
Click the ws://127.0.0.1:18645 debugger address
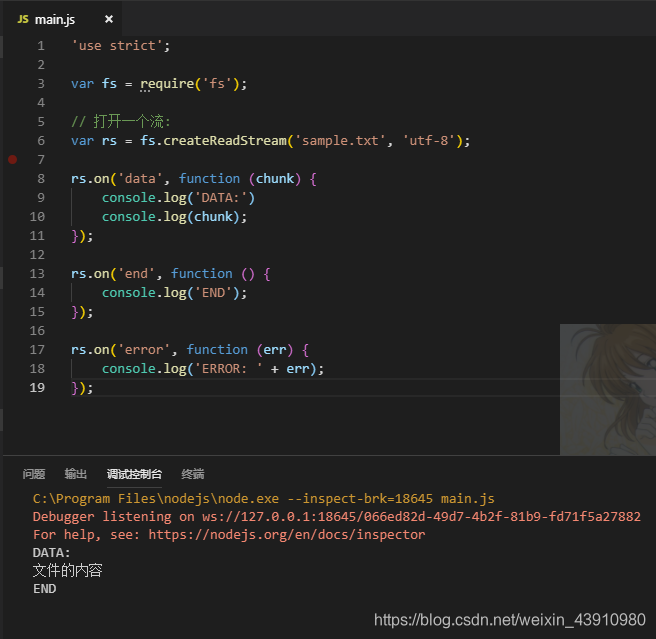421,517
